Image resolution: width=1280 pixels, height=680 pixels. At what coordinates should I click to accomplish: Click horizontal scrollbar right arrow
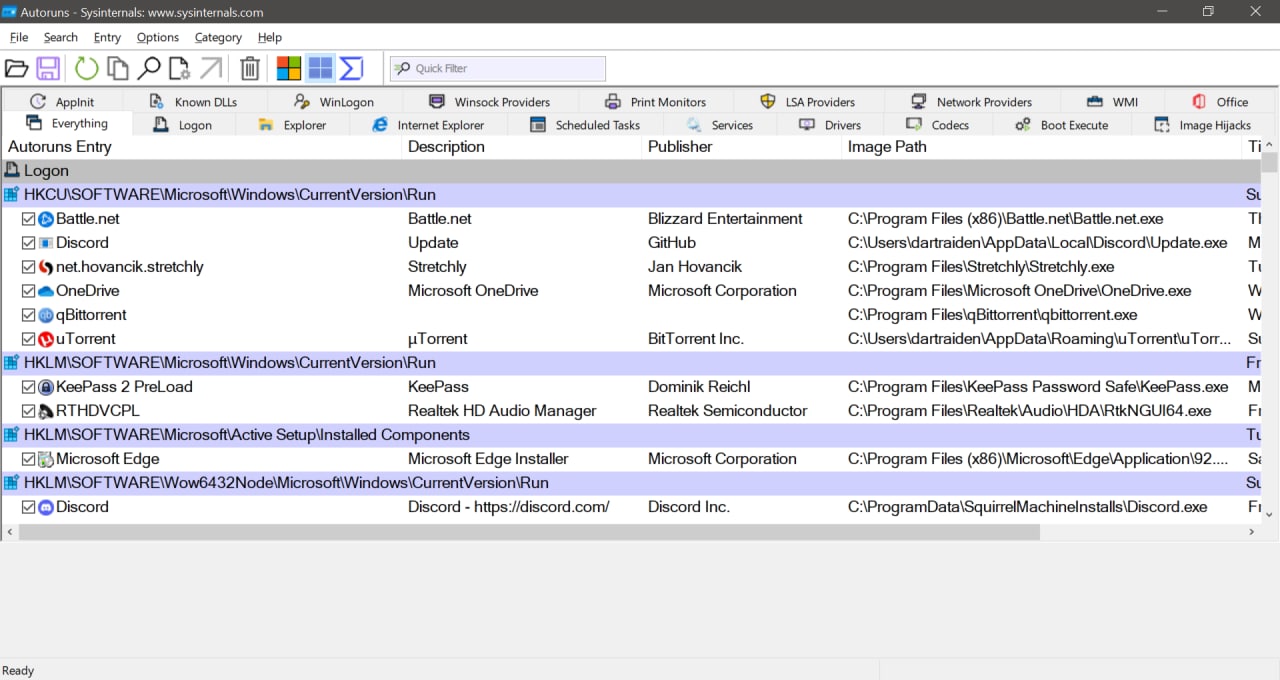pos(1251,533)
